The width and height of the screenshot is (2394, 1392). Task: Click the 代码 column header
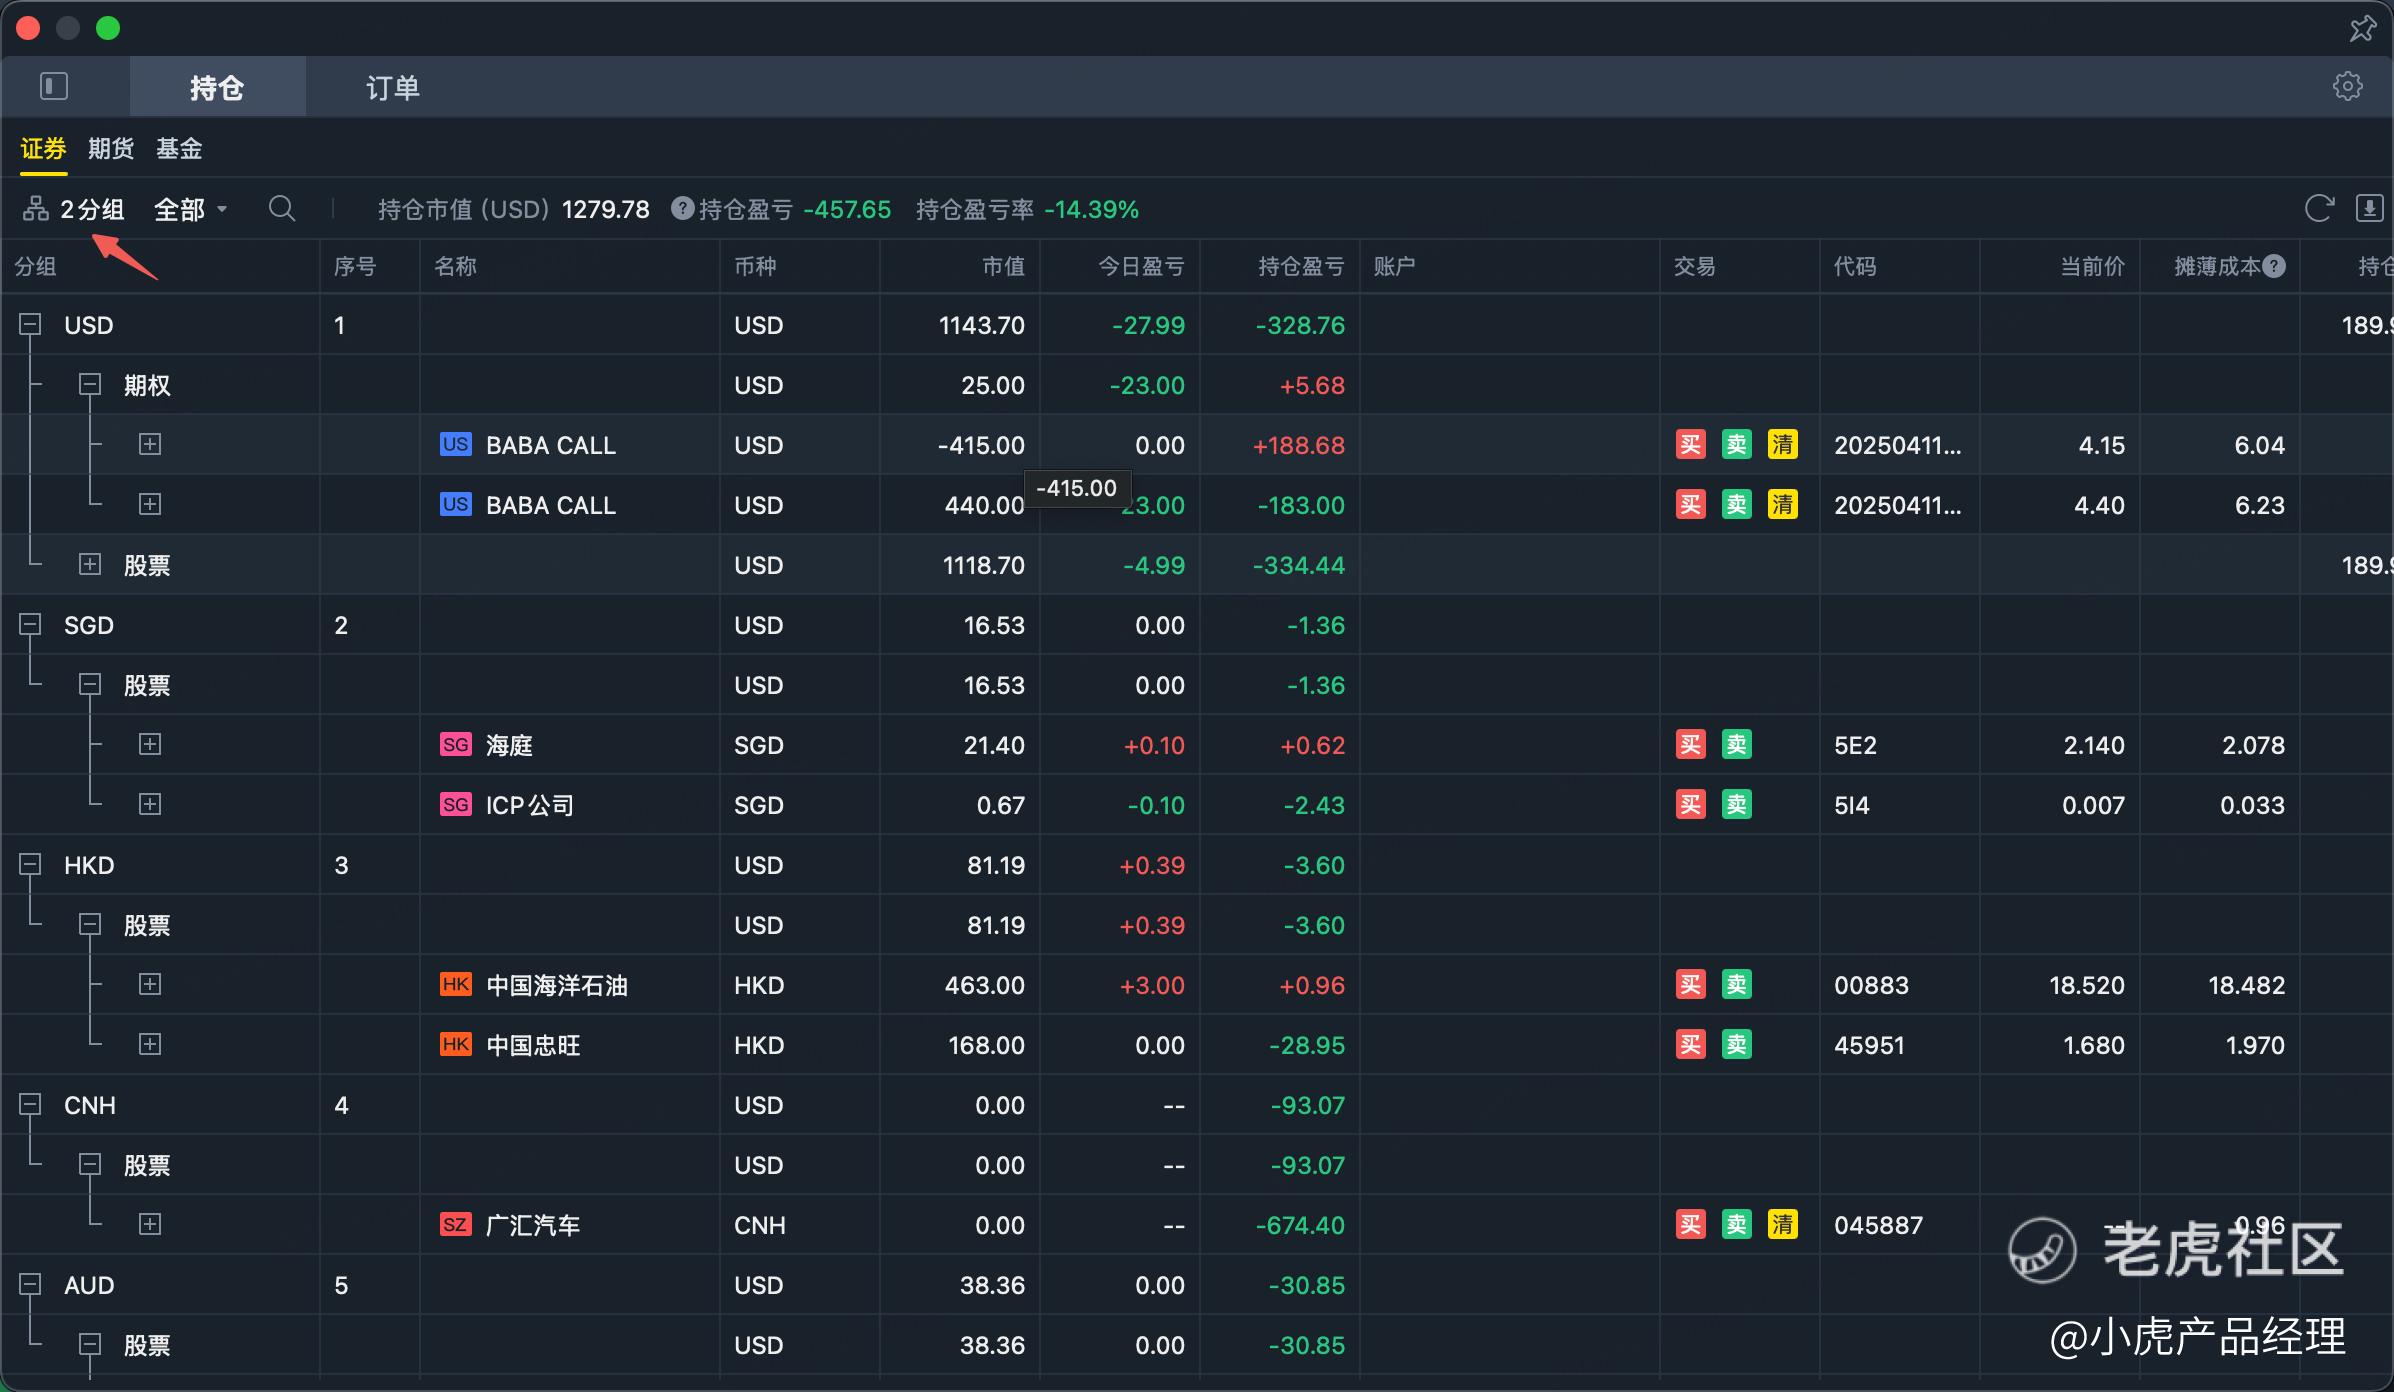(x=1855, y=266)
